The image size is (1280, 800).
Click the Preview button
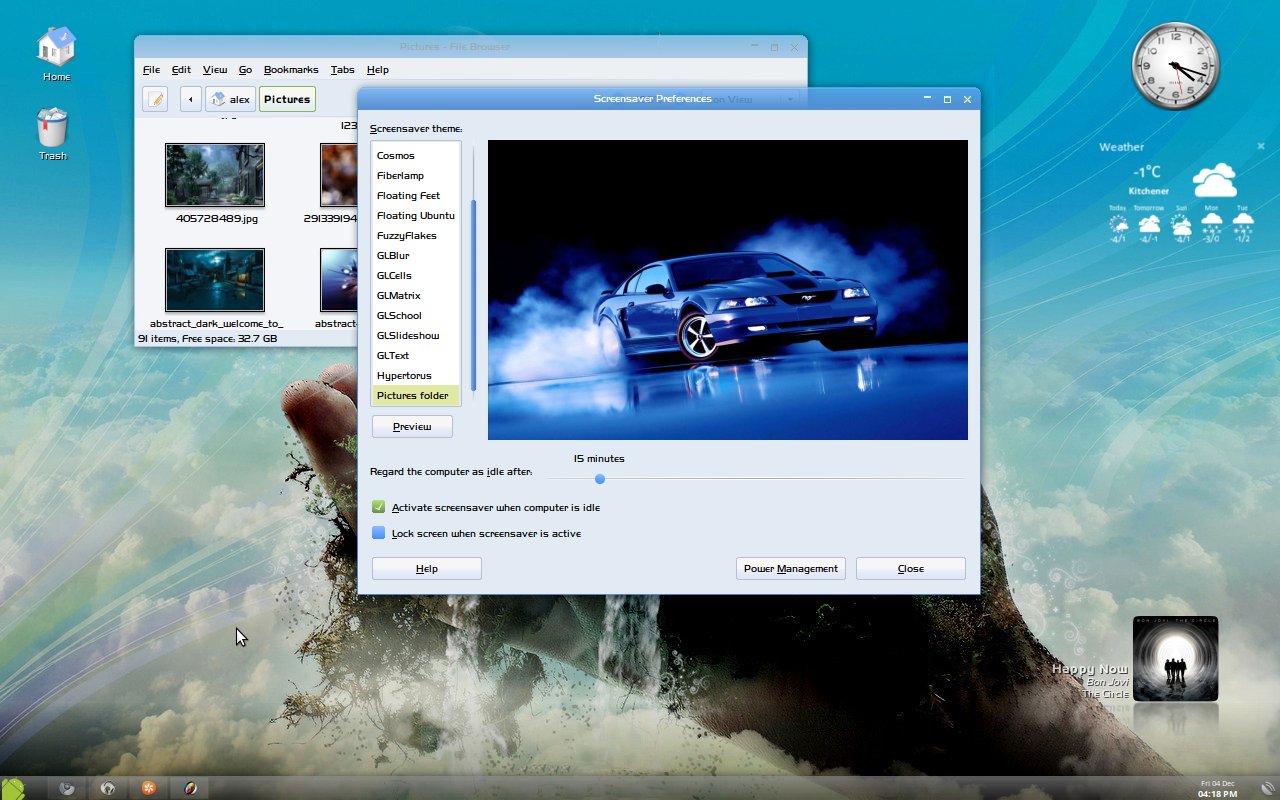coord(412,427)
